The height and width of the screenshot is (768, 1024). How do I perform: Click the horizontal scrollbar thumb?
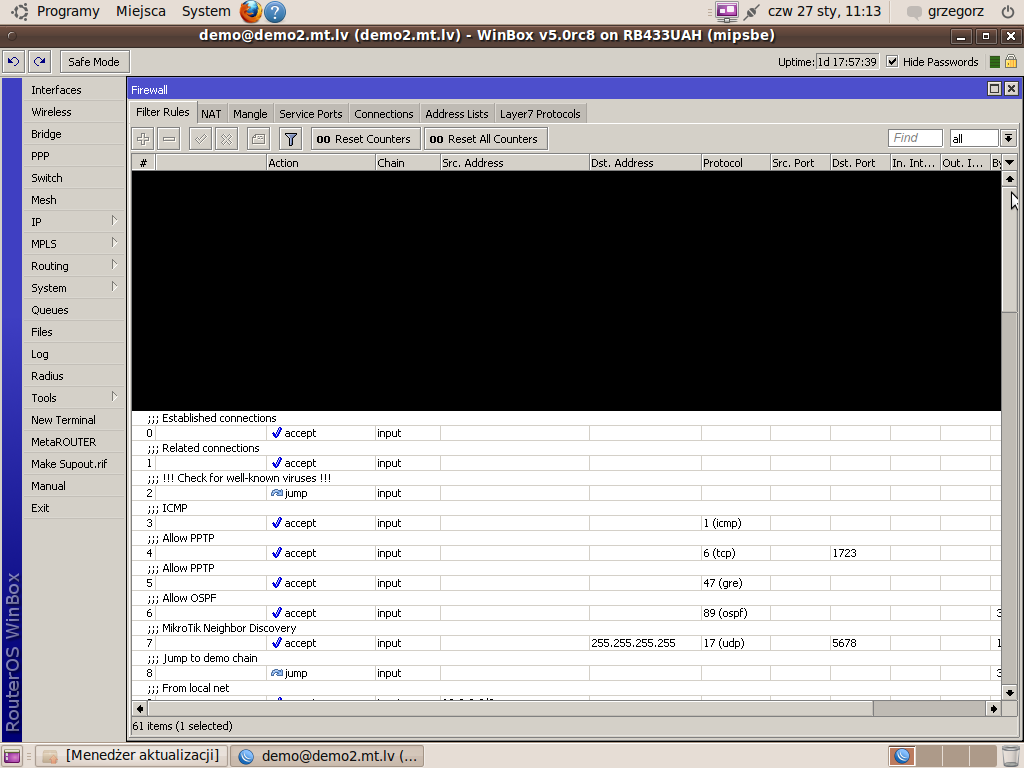click(x=511, y=709)
